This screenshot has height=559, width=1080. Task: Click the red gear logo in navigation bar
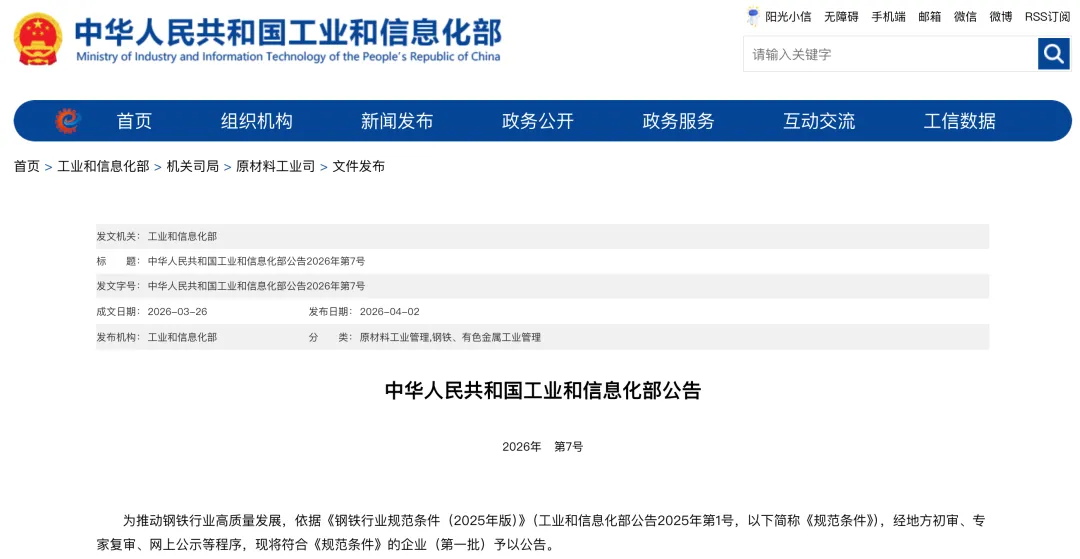coord(68,120)
